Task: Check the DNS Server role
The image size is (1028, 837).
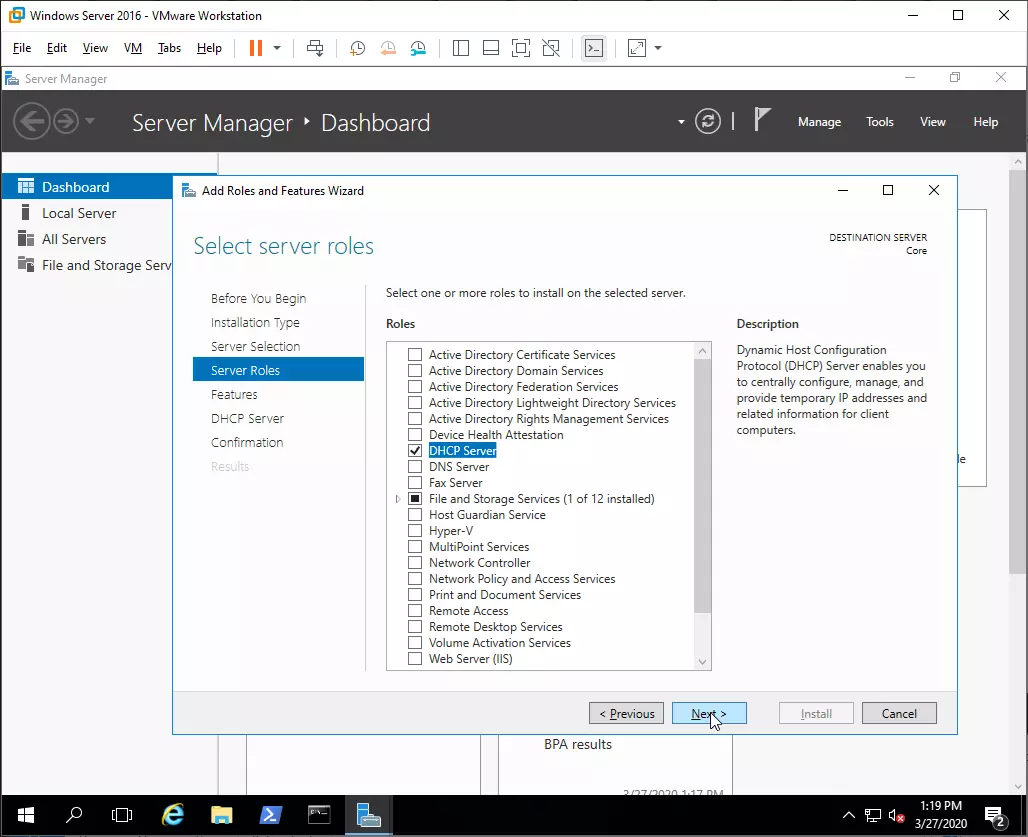Action: pyautogui.click(x=415, y=467)
